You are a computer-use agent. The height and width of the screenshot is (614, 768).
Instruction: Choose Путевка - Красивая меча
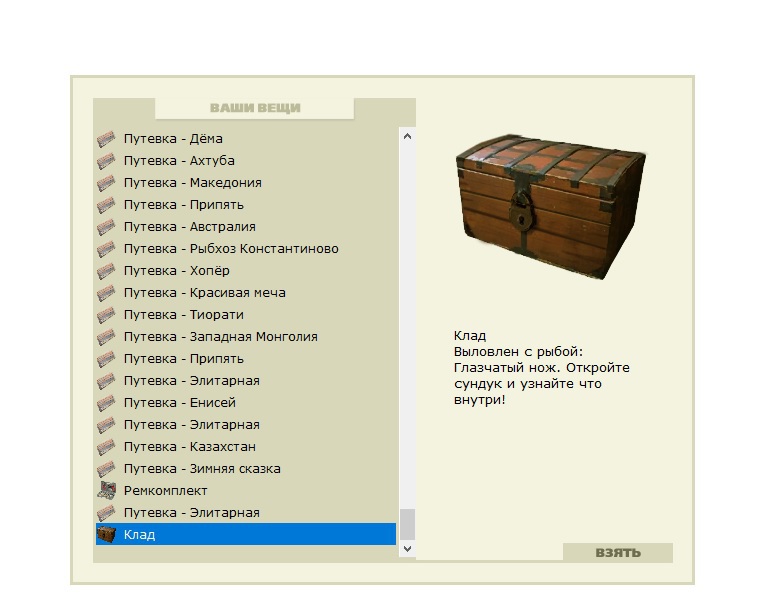click(246, 293)
